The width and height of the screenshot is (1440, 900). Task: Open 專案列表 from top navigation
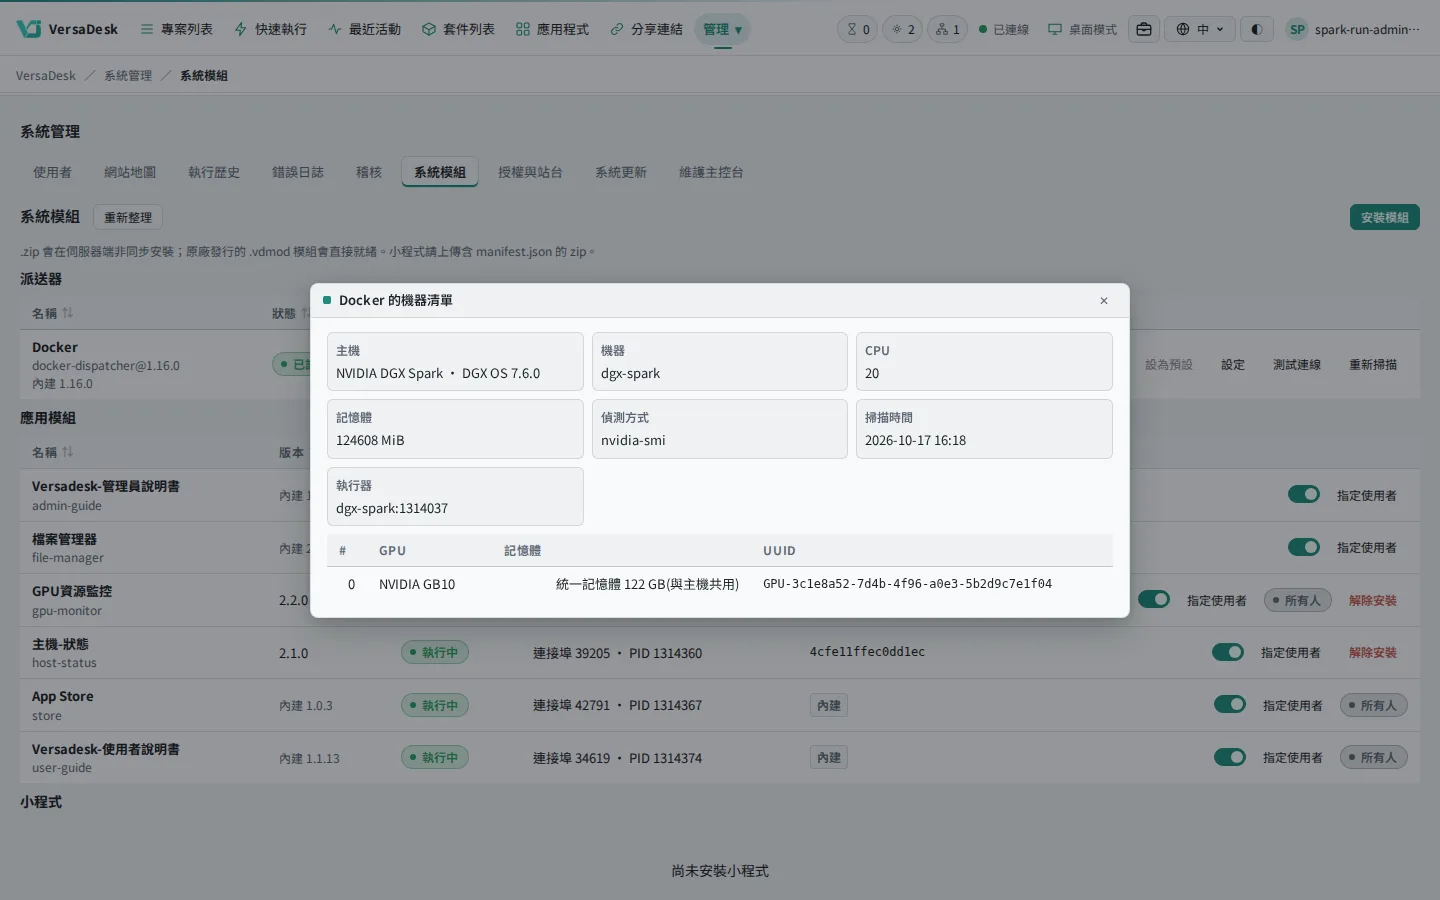177,29
